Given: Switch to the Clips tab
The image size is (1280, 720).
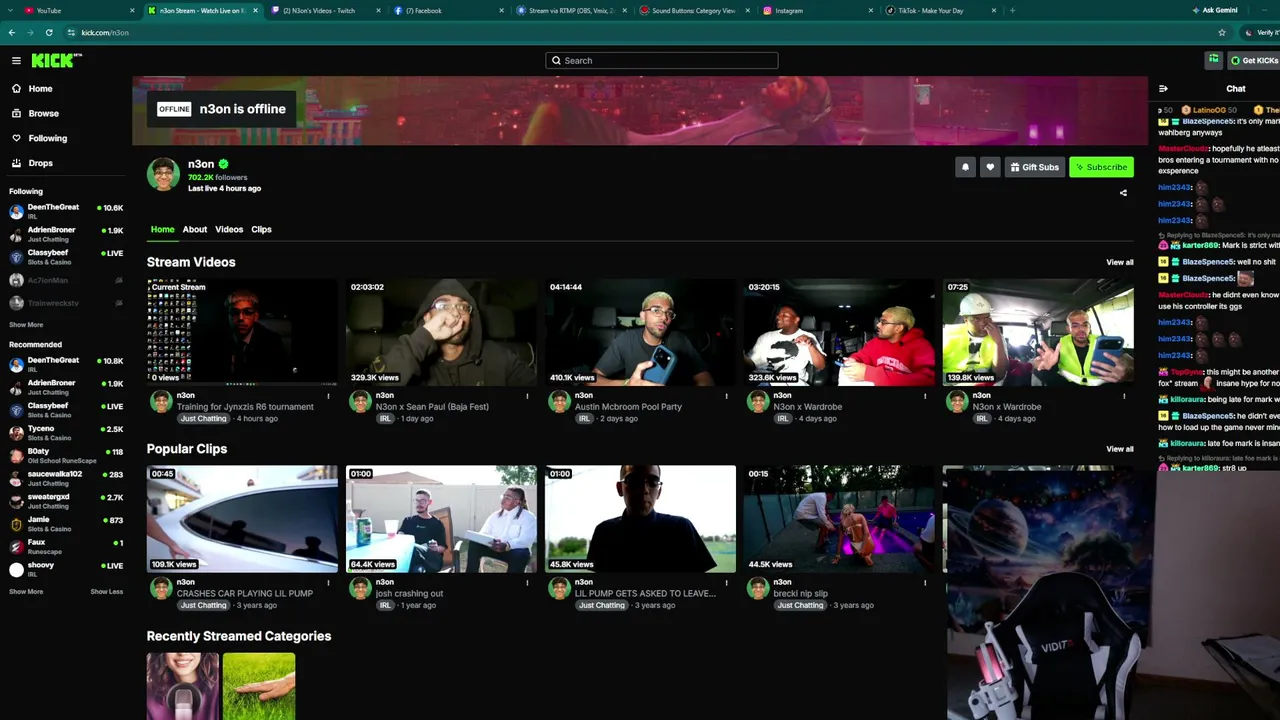Looking at the screenshot, I should [x=261, y=230].
